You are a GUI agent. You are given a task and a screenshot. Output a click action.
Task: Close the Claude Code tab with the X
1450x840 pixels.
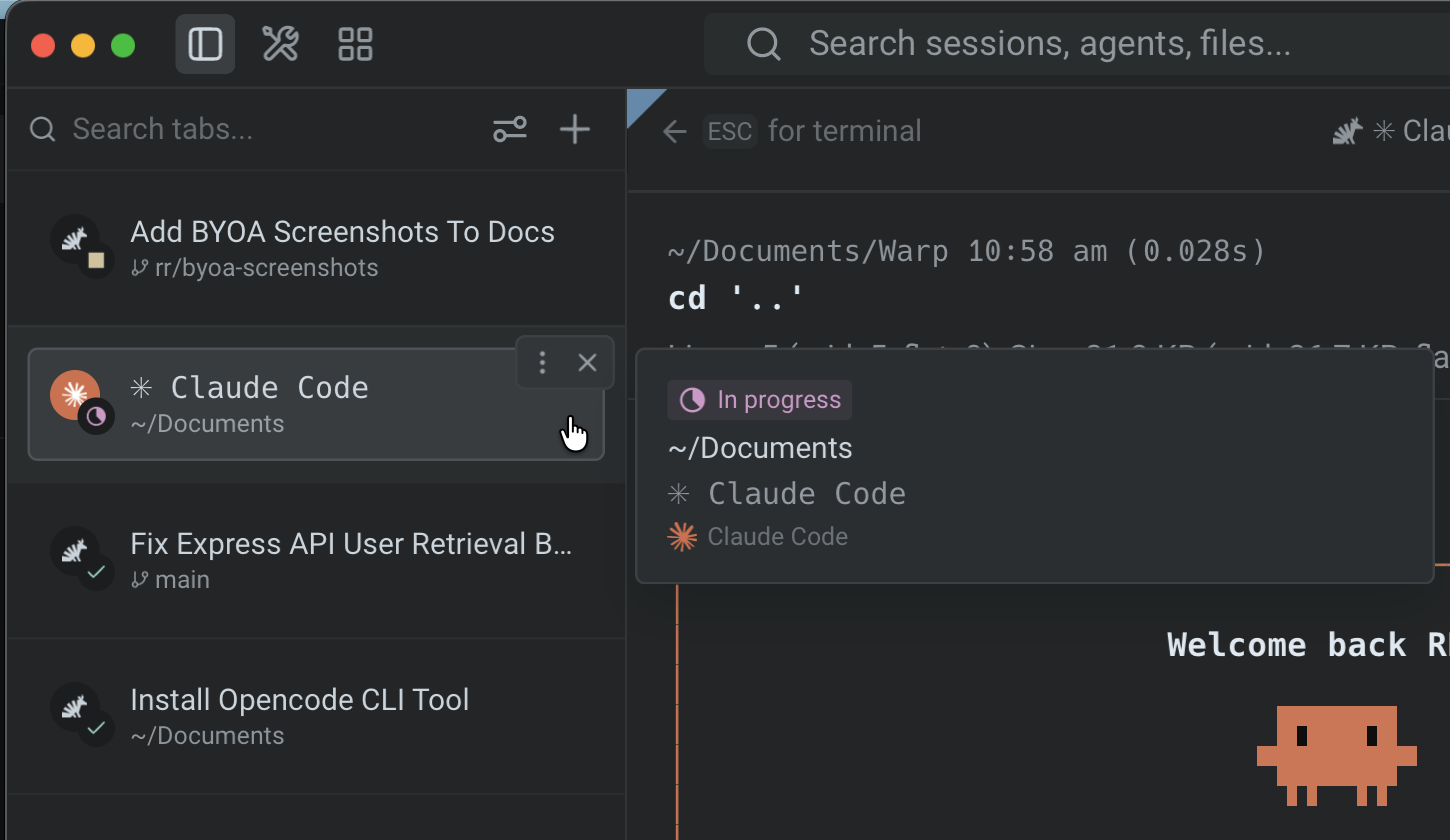(587, 362)
